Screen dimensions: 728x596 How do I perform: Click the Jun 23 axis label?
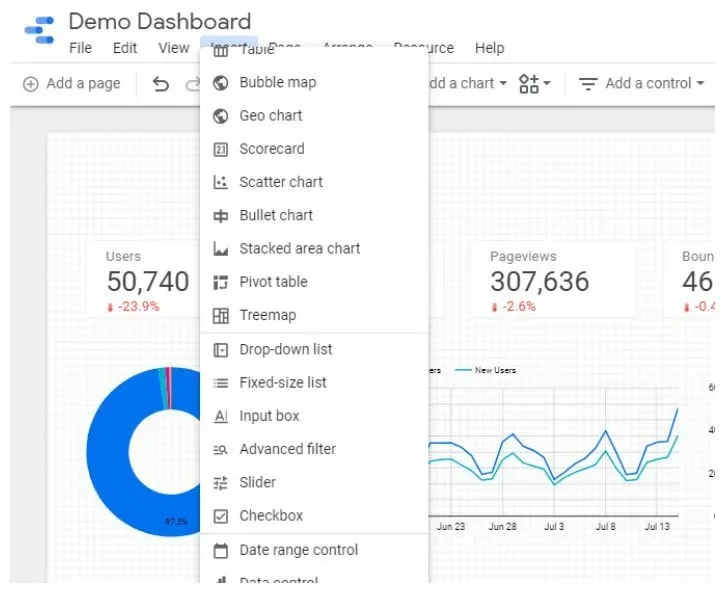click(450, 527)
